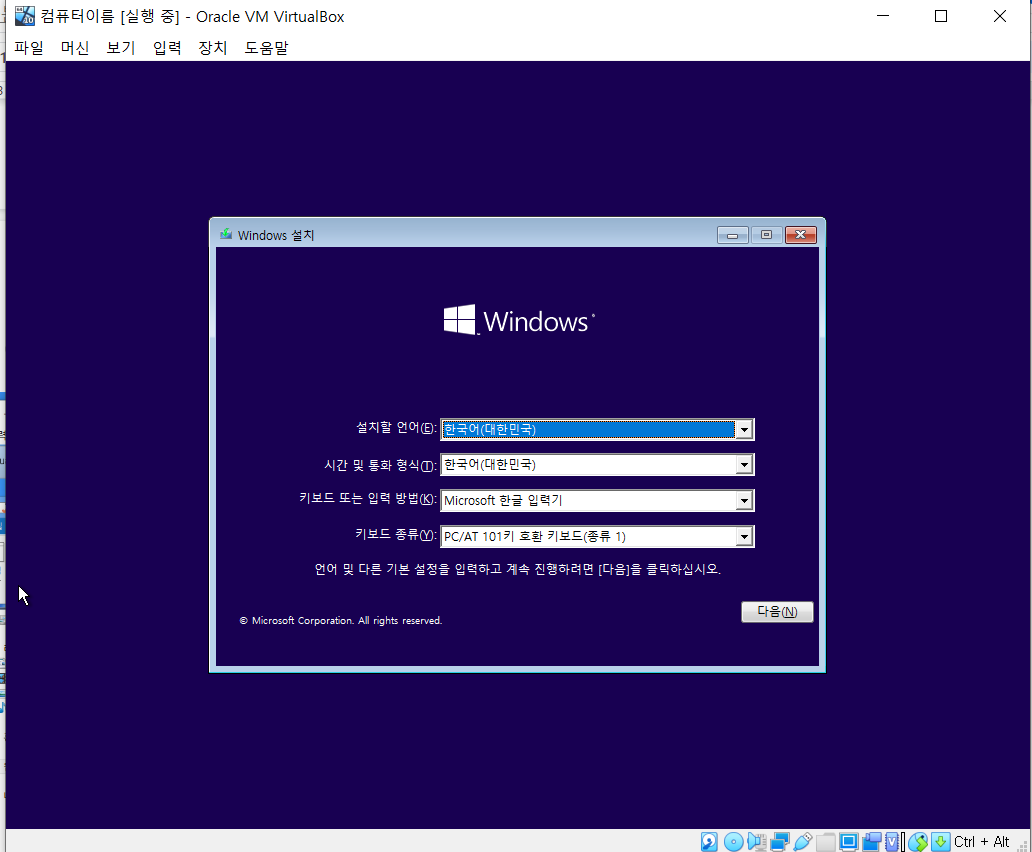Open the 도움말 menu

[266, 47]
